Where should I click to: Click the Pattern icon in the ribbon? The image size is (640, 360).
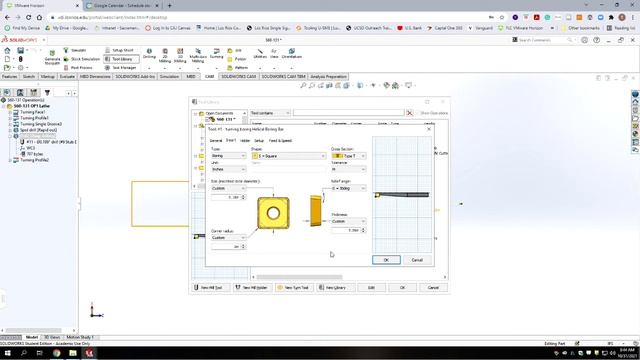[238, 68]
